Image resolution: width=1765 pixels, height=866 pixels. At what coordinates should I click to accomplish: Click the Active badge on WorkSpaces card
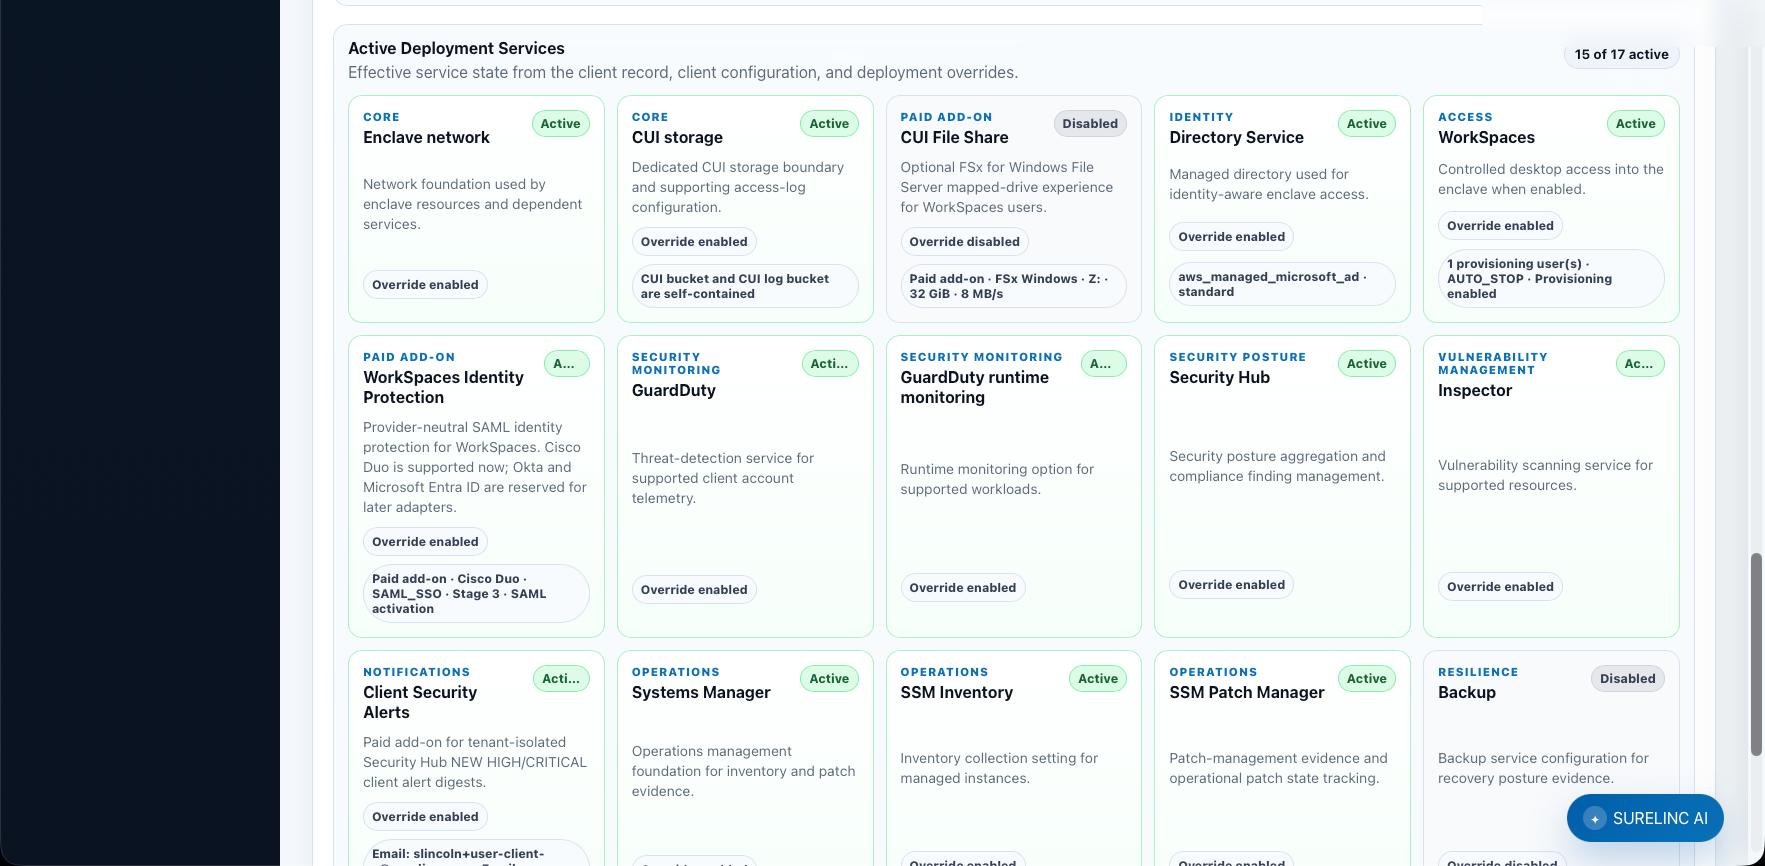1636,124
